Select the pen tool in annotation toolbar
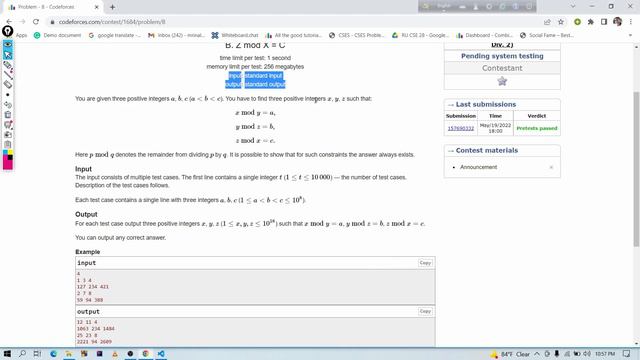The image size is (640, 360). point(8,64)
